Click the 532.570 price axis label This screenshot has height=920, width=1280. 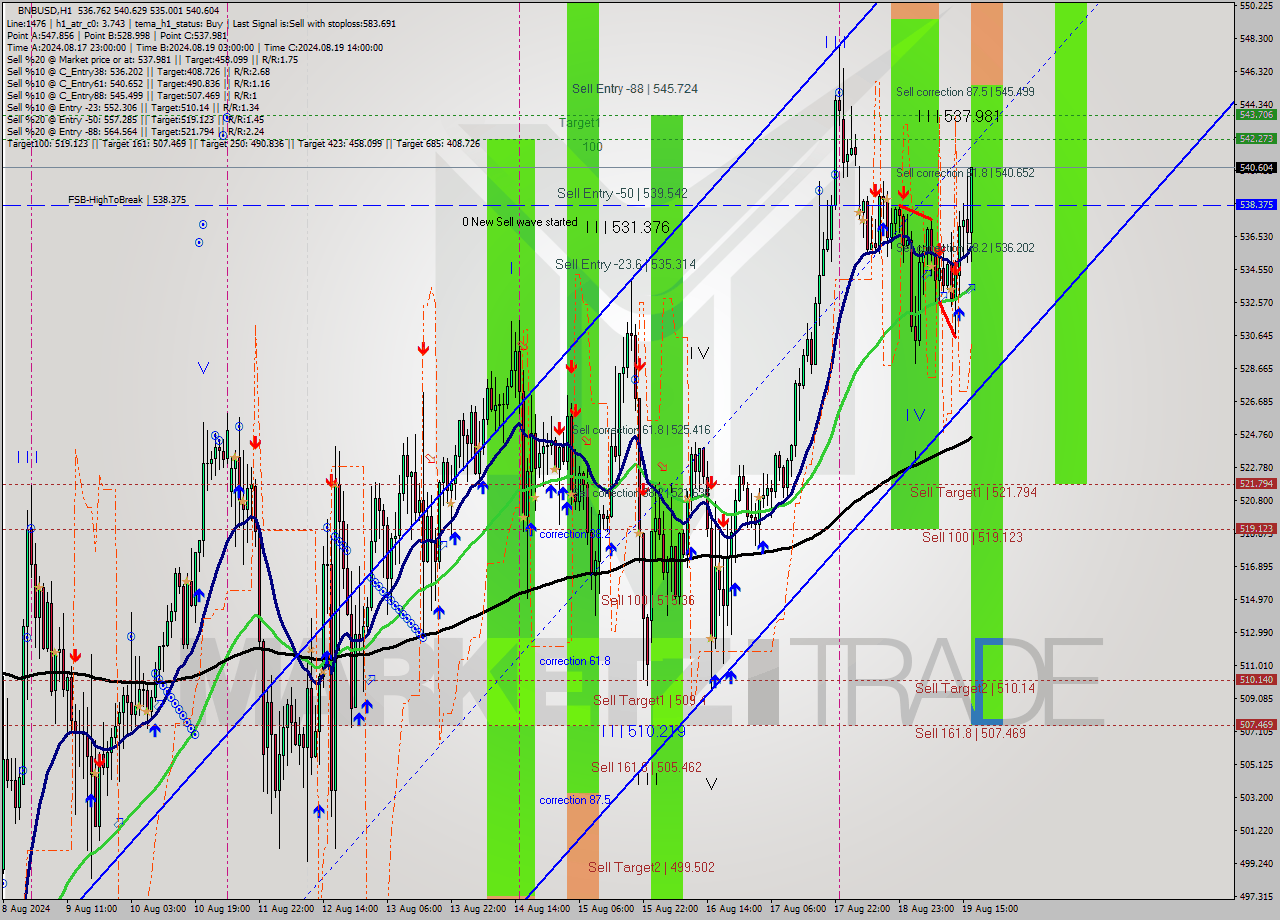(x=1256, y=302)
